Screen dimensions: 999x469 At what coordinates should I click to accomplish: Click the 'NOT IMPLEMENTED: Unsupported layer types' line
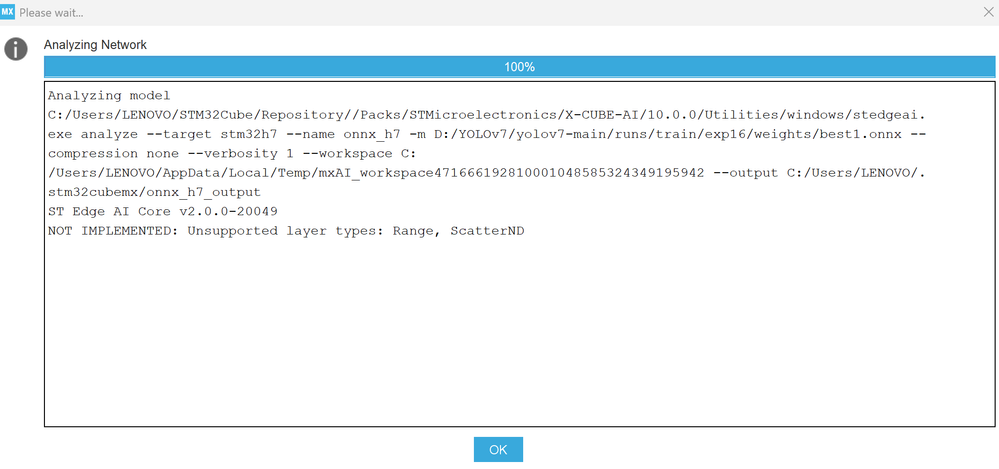(x=286, y=231)
